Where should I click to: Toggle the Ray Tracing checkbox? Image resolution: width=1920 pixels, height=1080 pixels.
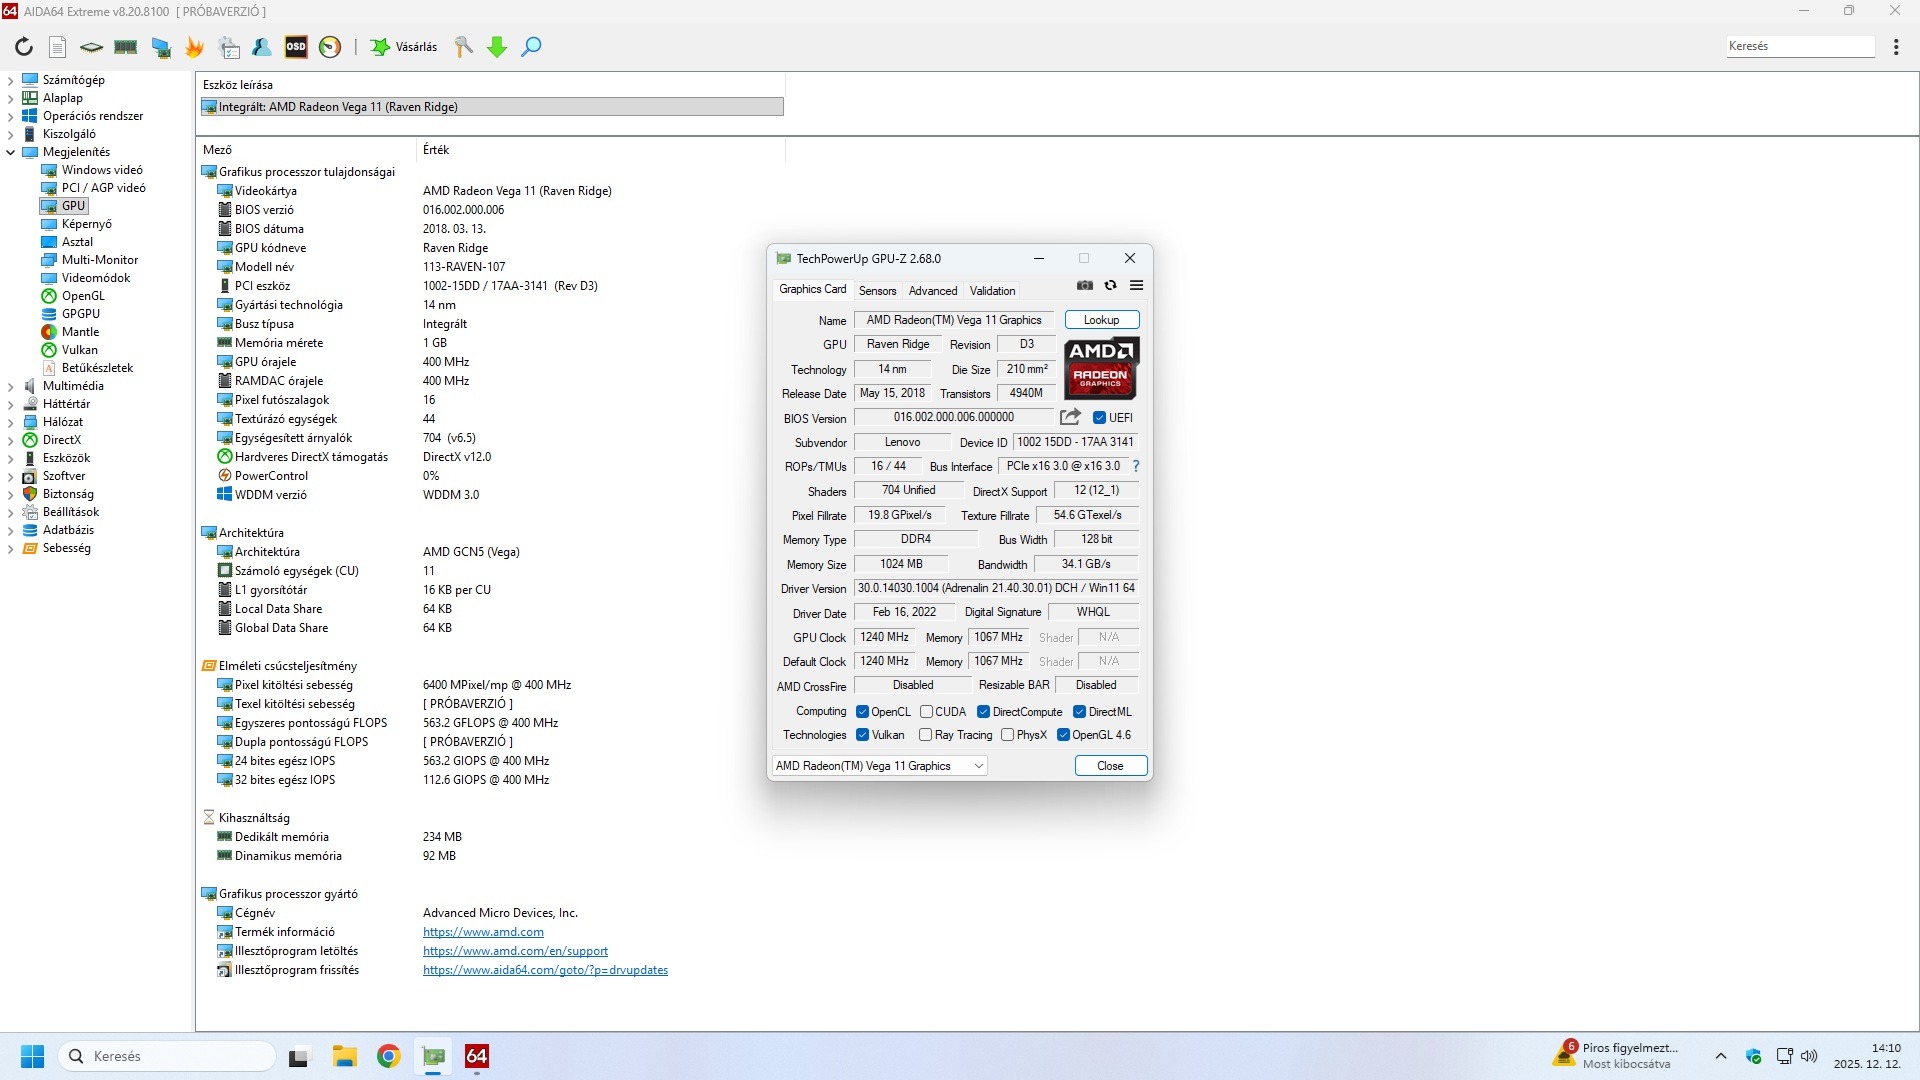(925, 735)
